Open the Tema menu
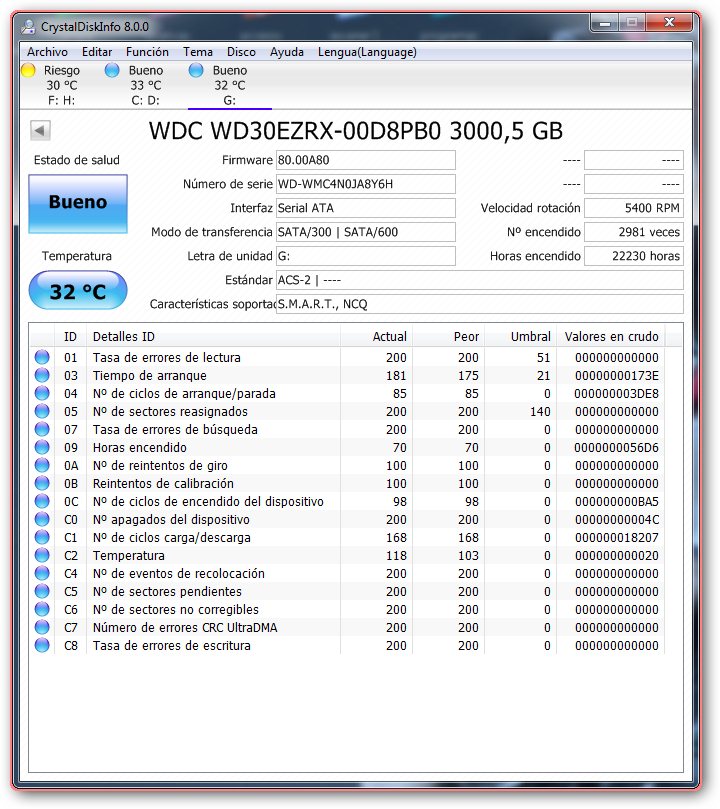 [x=198, y=52]
